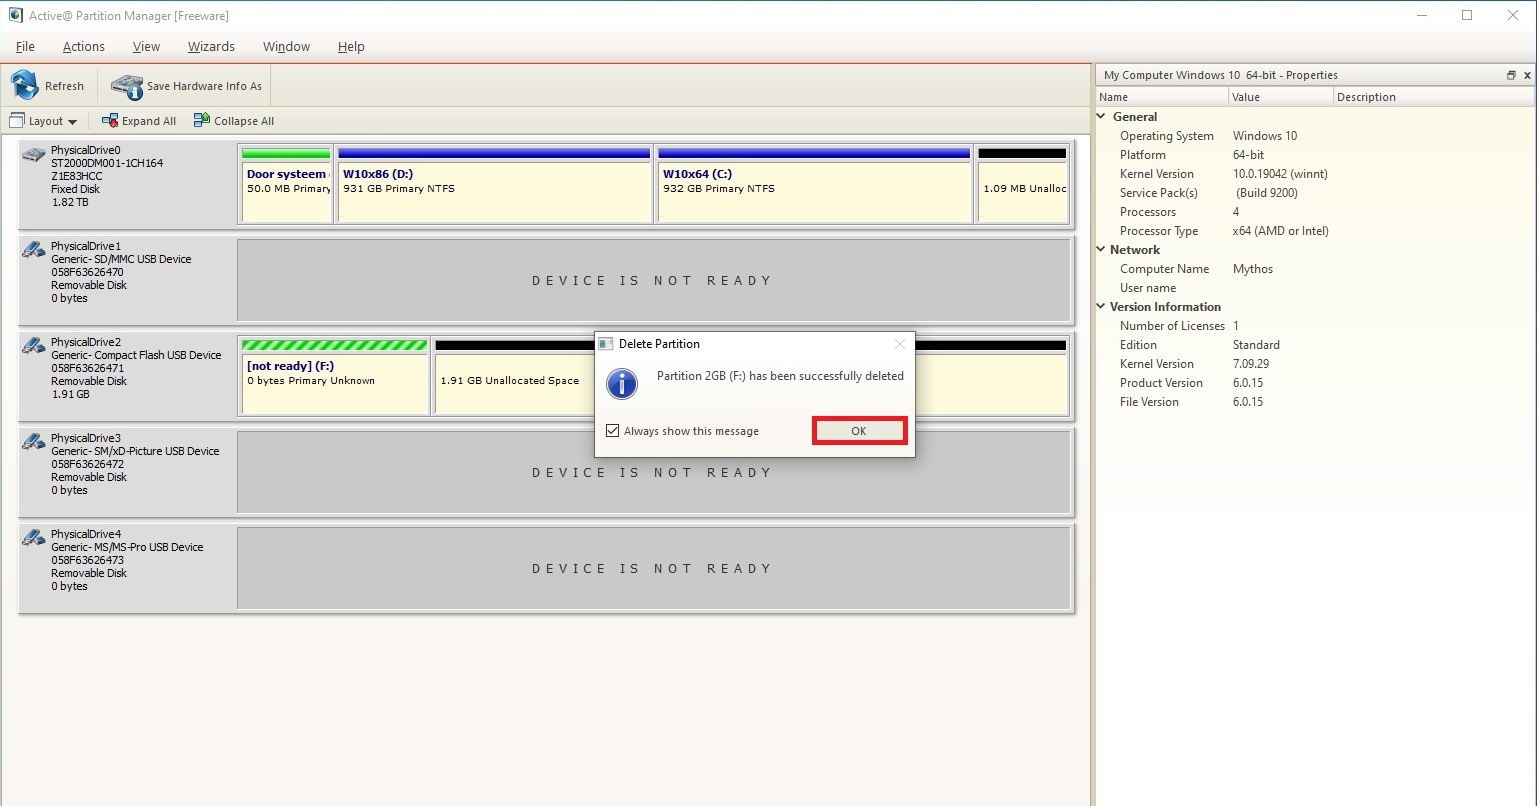Collapse the Version Information section
Image resolution: width=1537 pixels, height=806 pixels.
coord(1102,307)
